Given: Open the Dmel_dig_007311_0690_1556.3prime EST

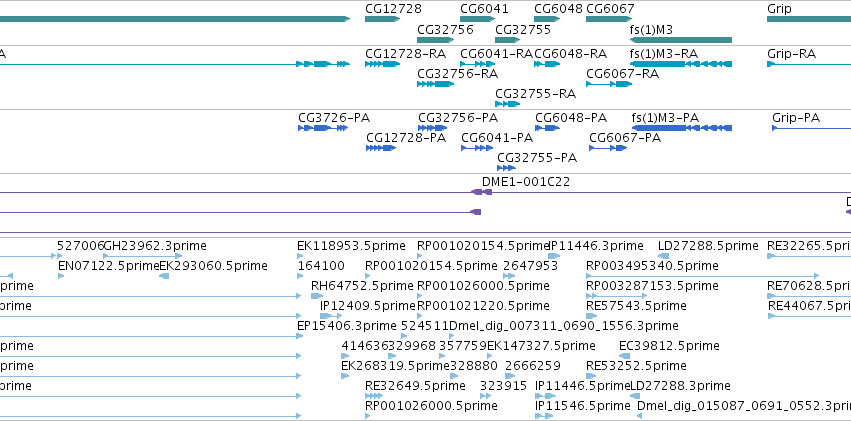Looking at the screenshot, I should tap(452, 336).
